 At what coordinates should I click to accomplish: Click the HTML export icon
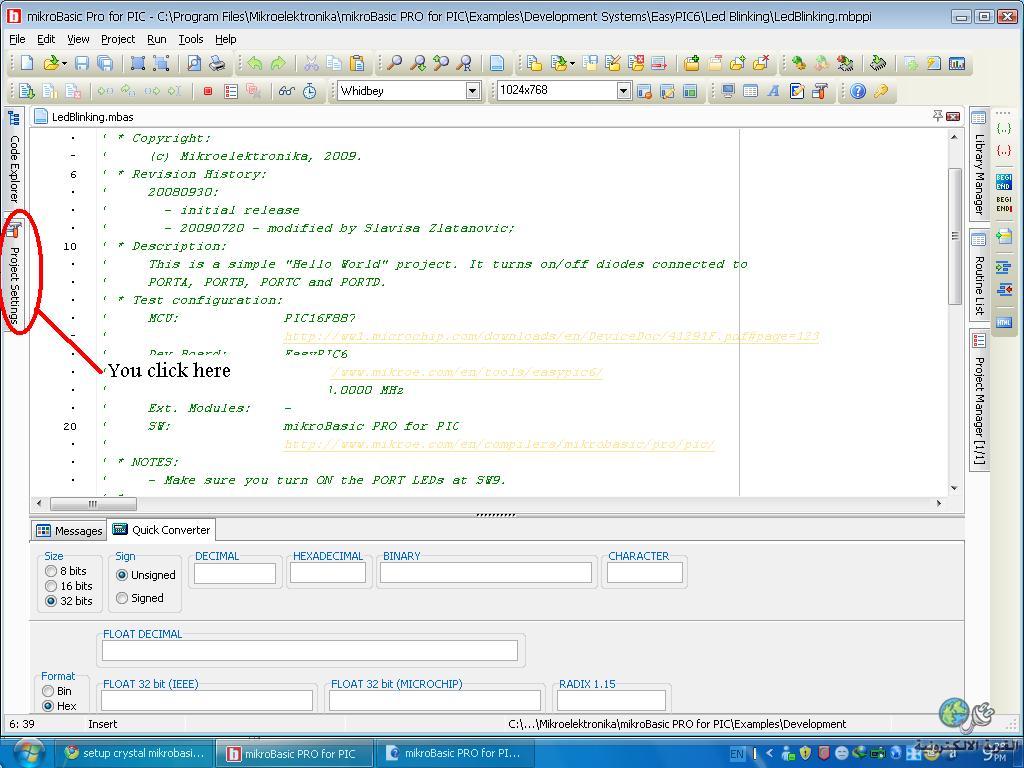coord(1004,322)
